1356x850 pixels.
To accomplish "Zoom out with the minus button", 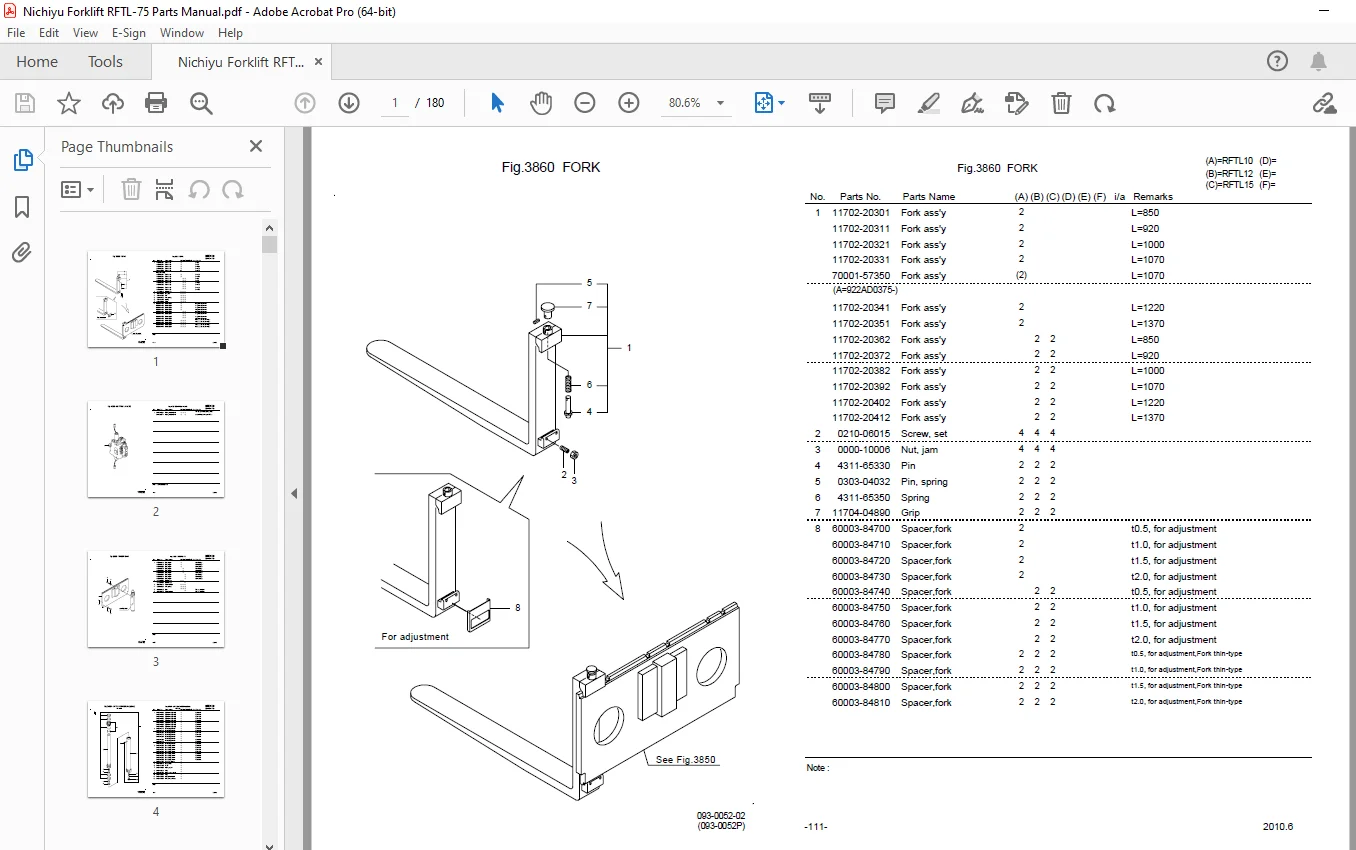I will (585, 103).
